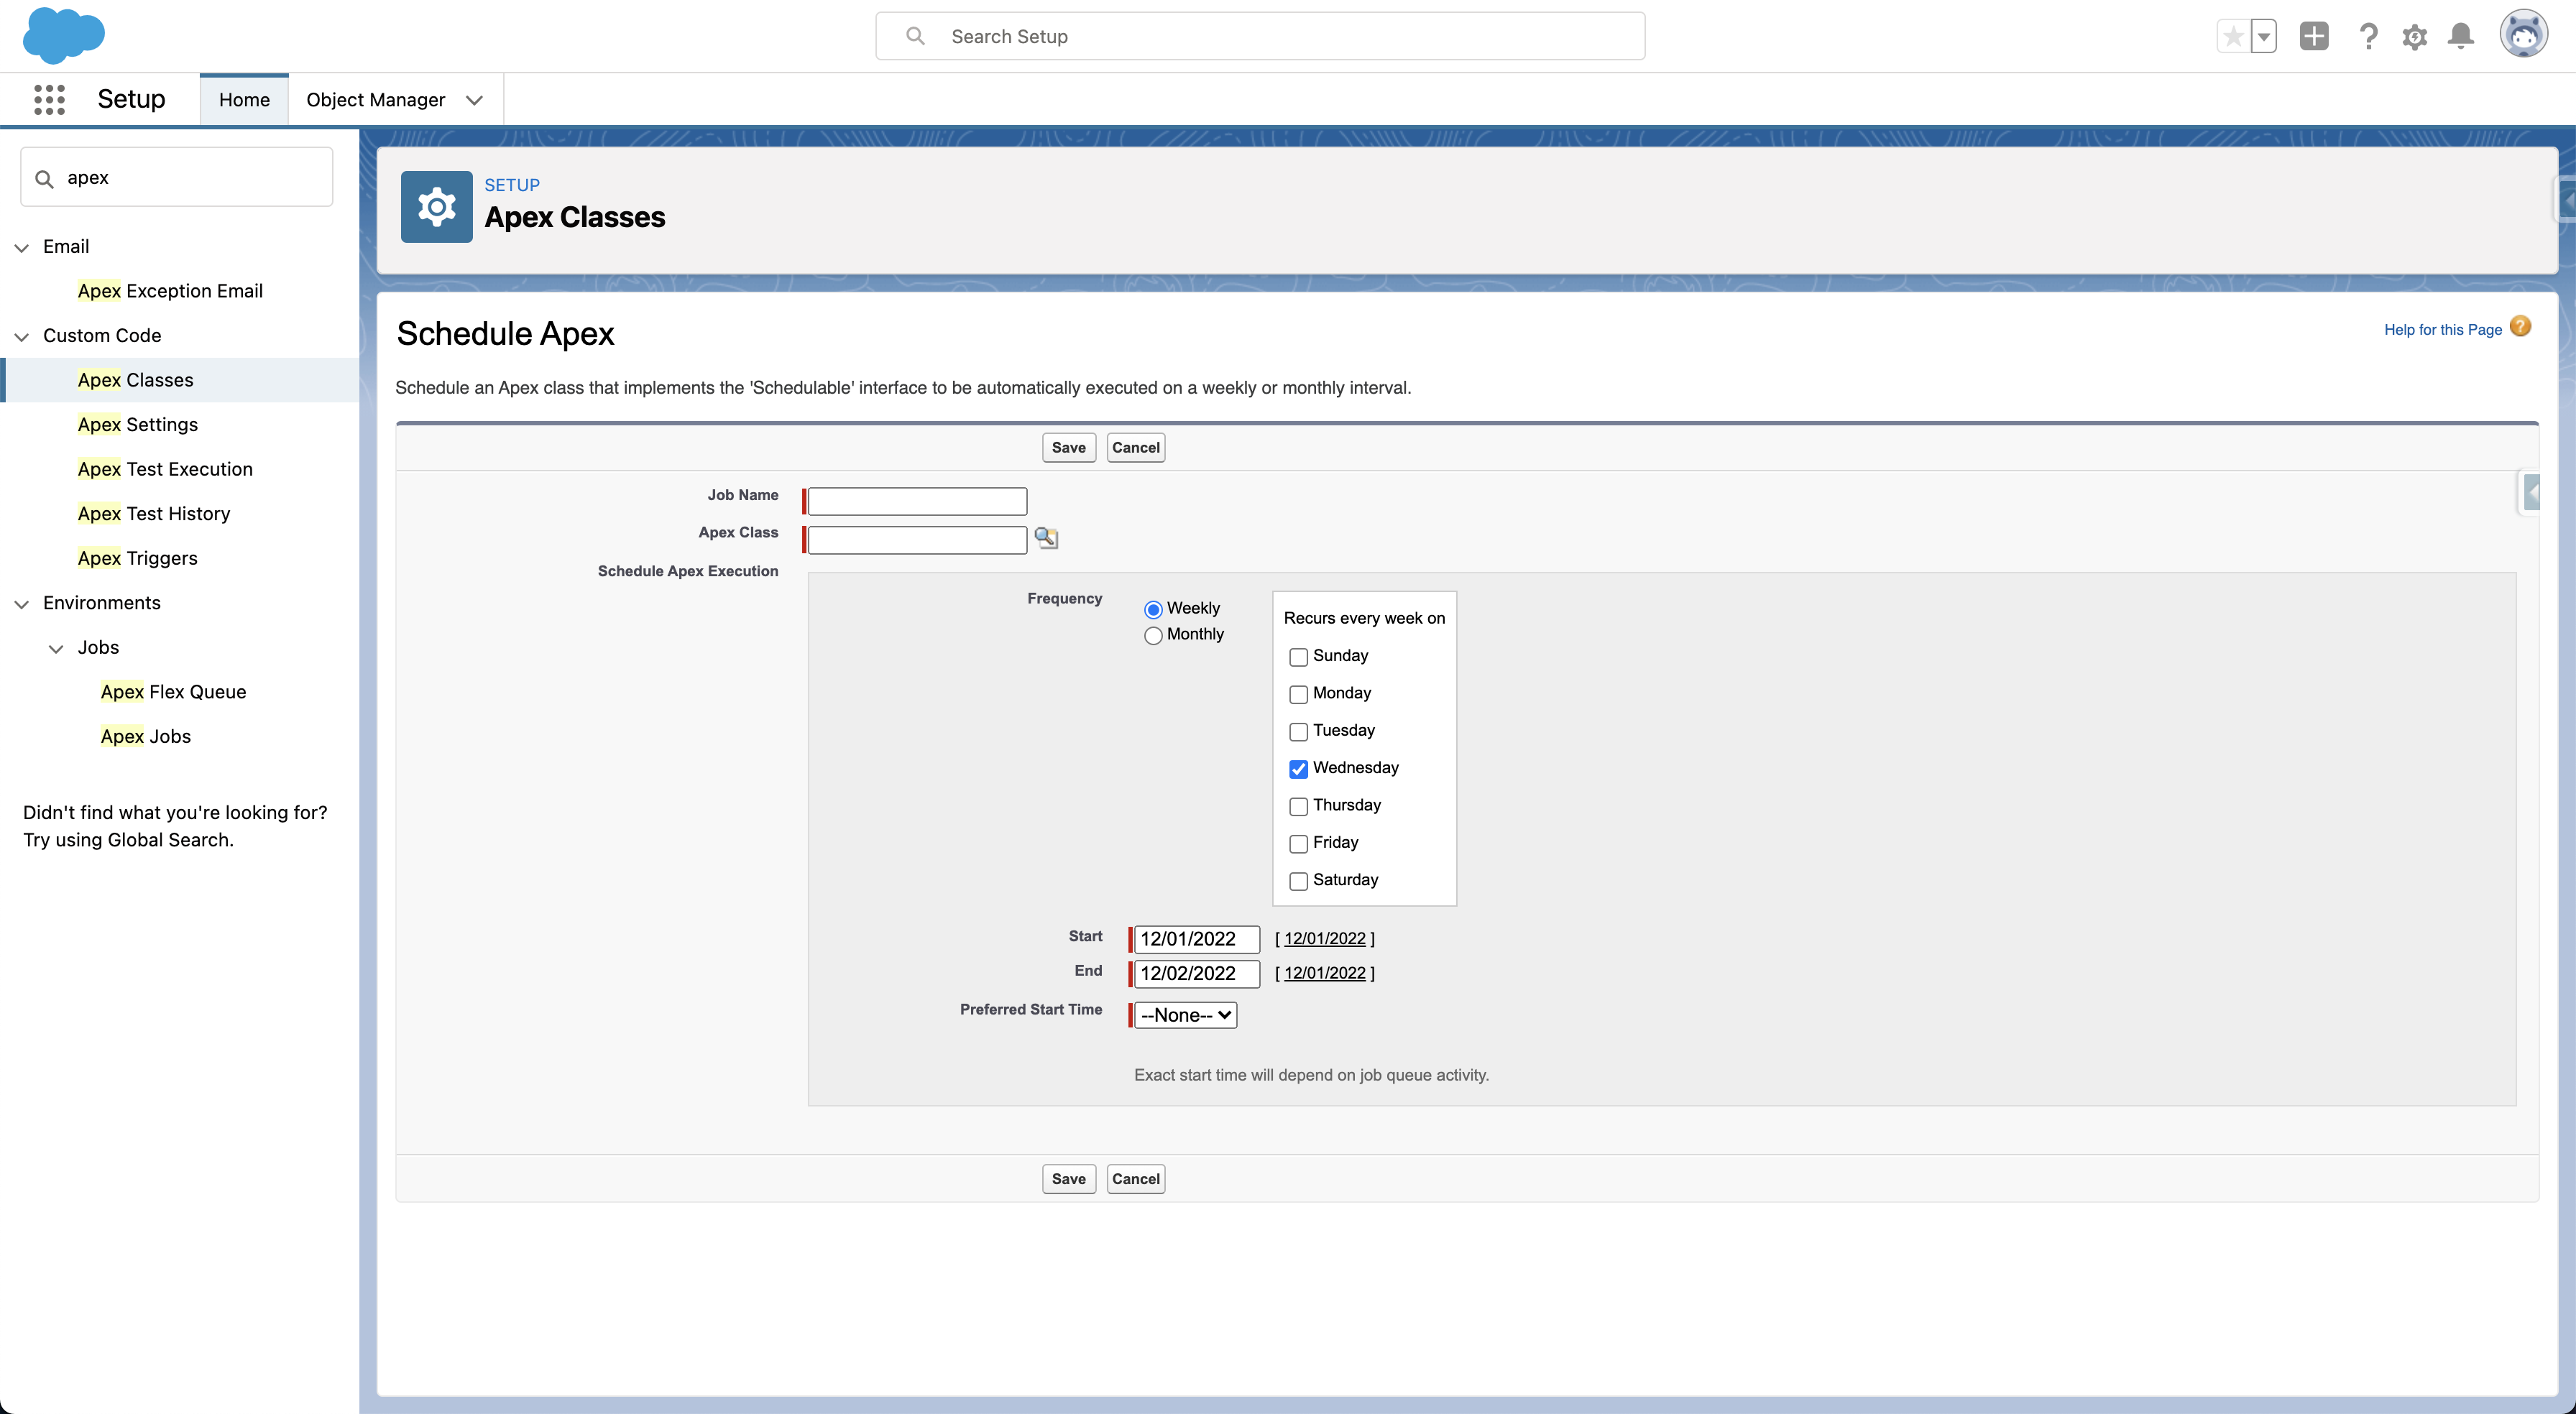Check the Sunday checkbox
This screenshot has height=1414, width=2576.
[x=1298, y=657]
